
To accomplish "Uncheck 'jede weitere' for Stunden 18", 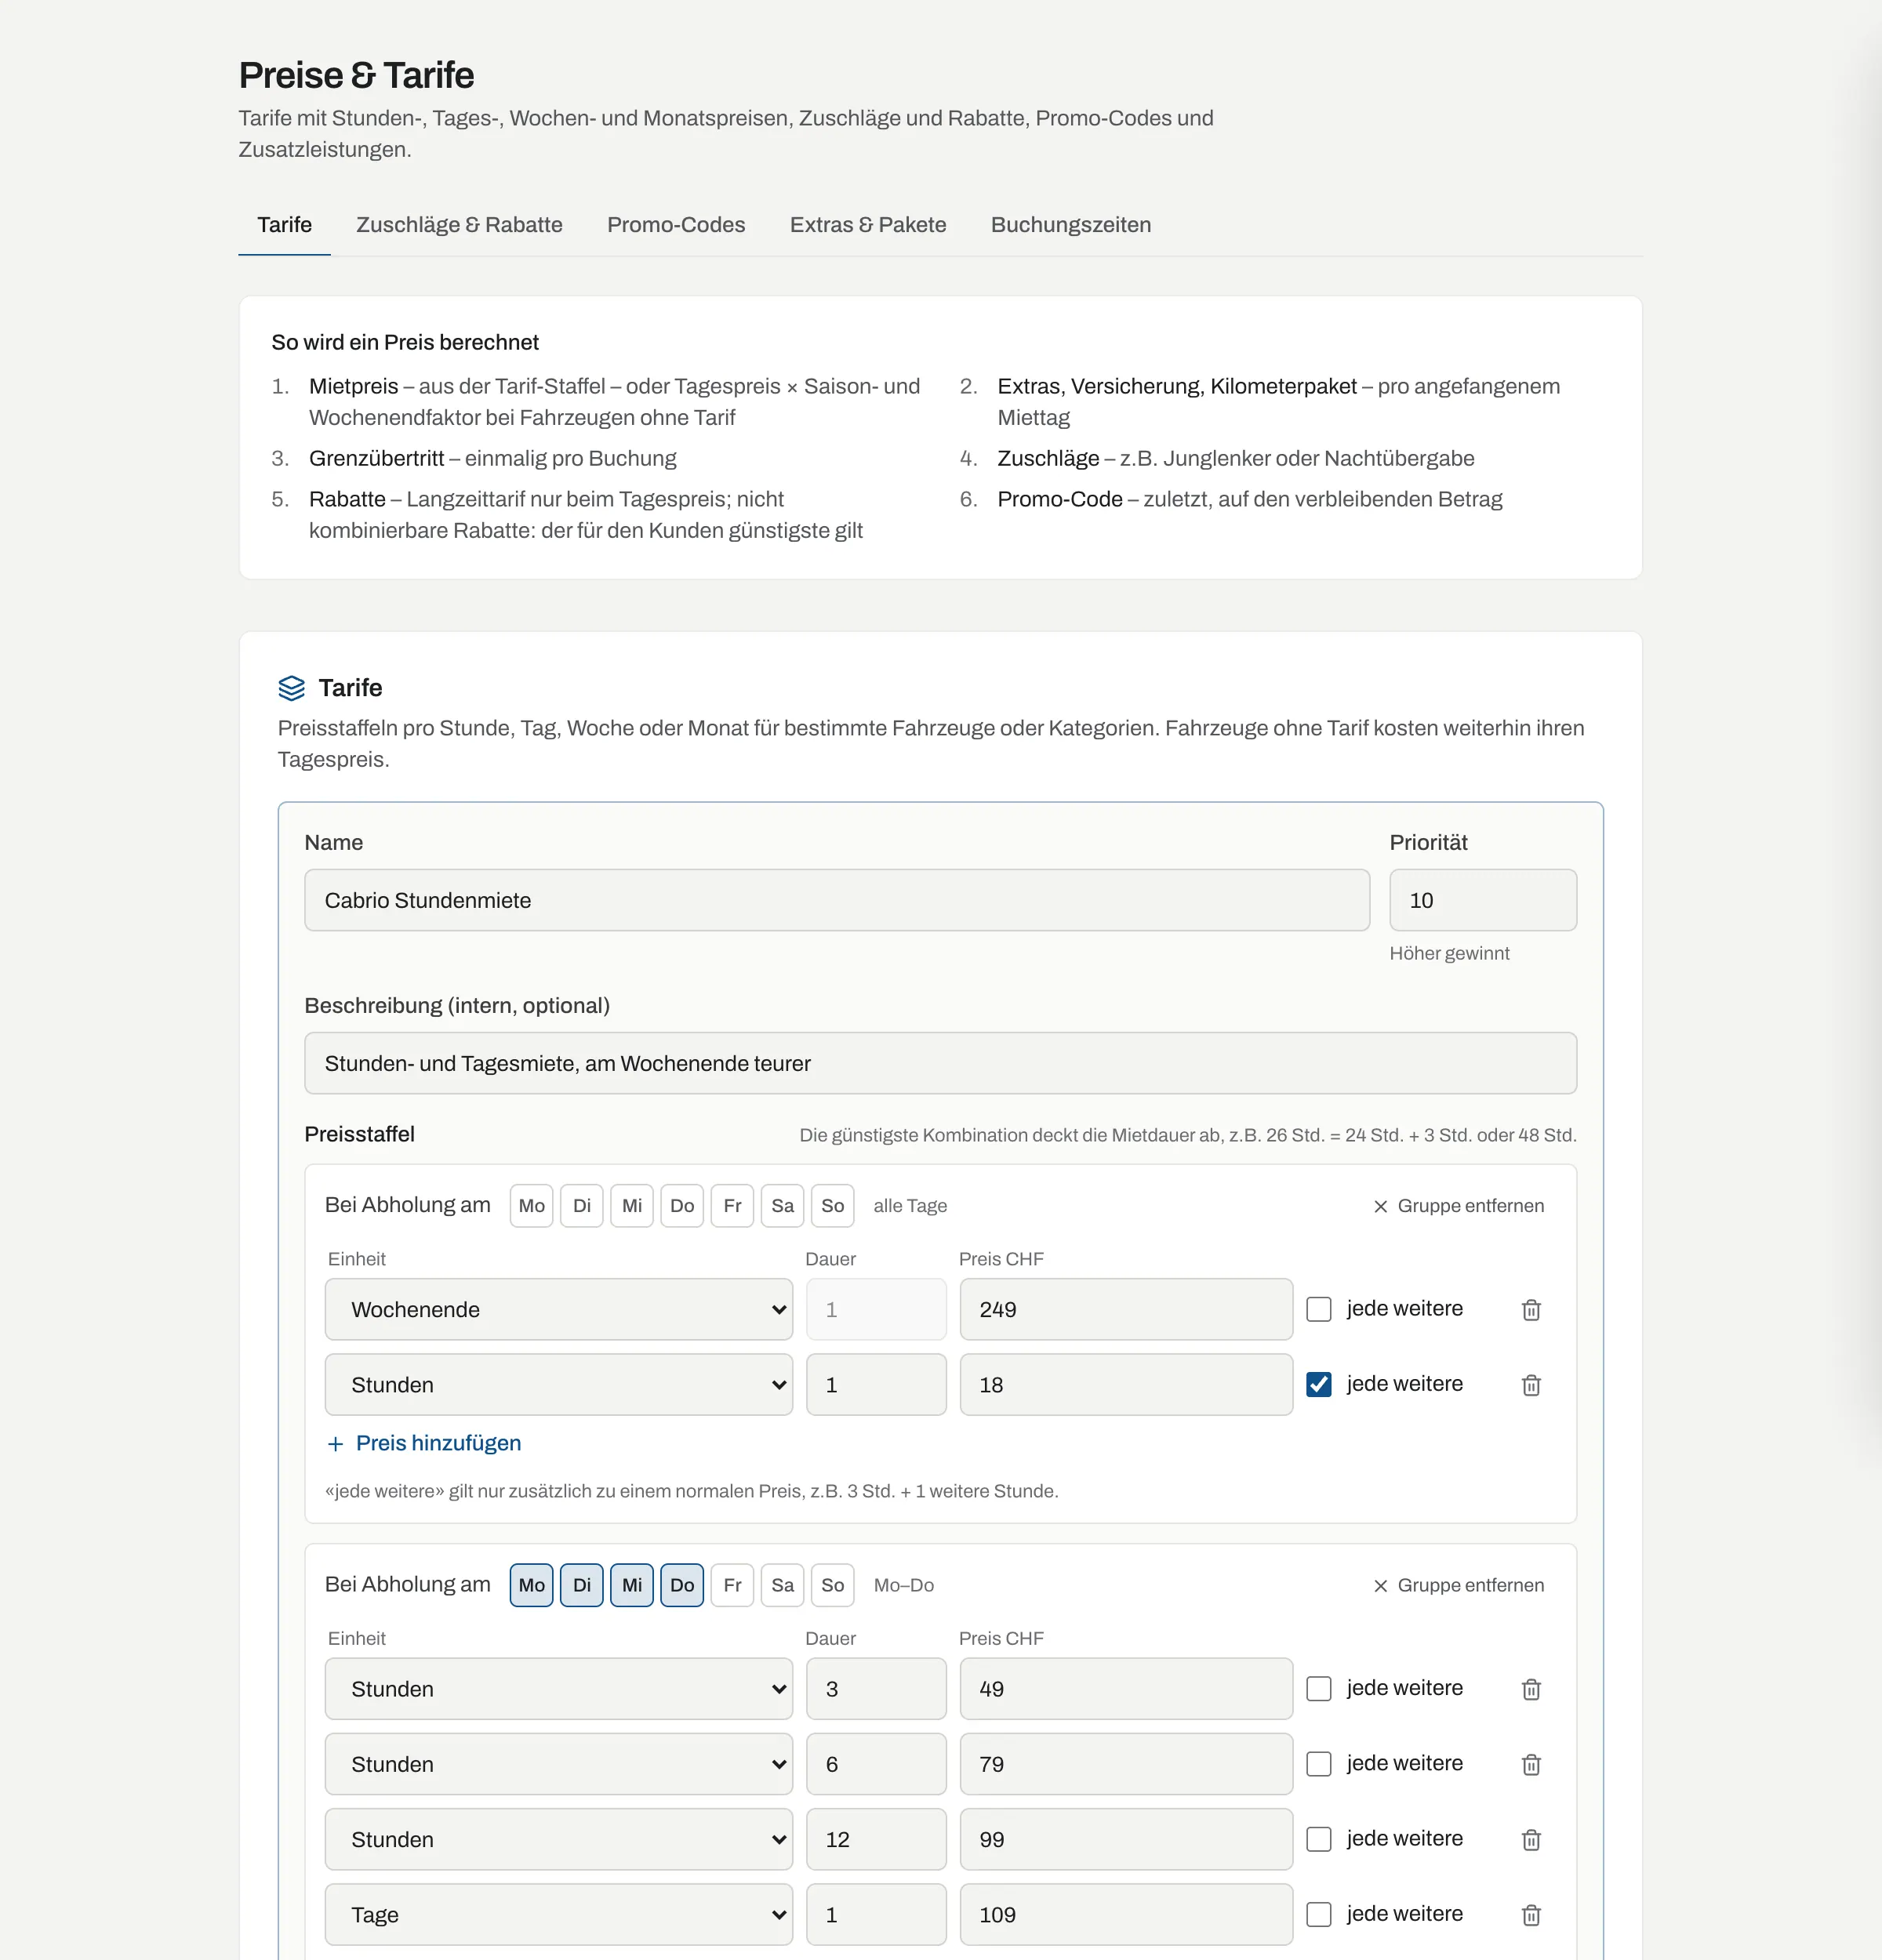I will [1319, 1384].
